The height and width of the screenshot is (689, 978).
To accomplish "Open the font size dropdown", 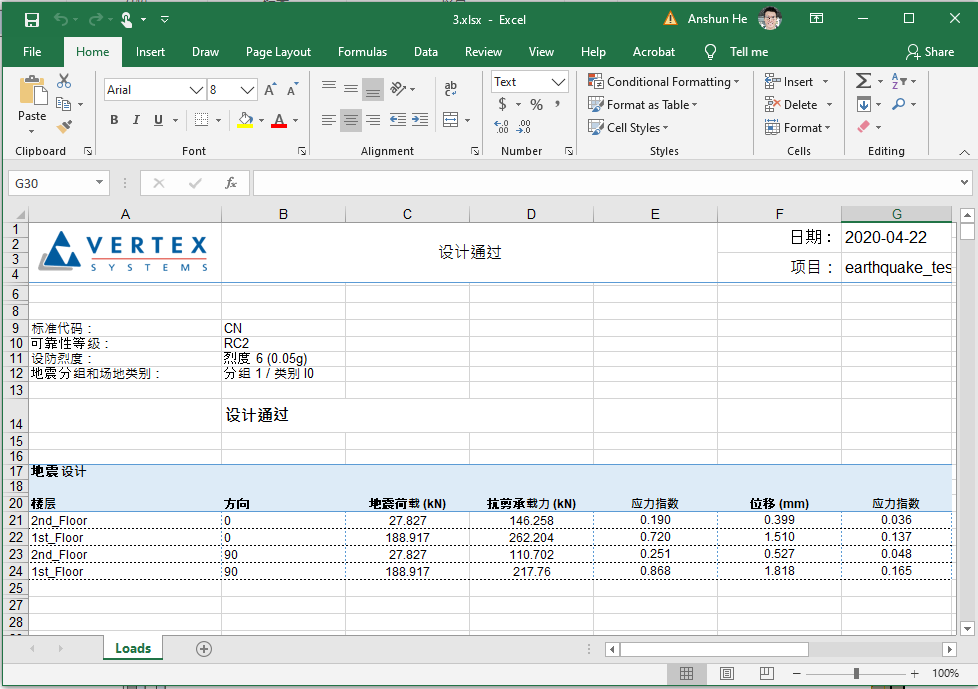I will click(x=248, y=90).
